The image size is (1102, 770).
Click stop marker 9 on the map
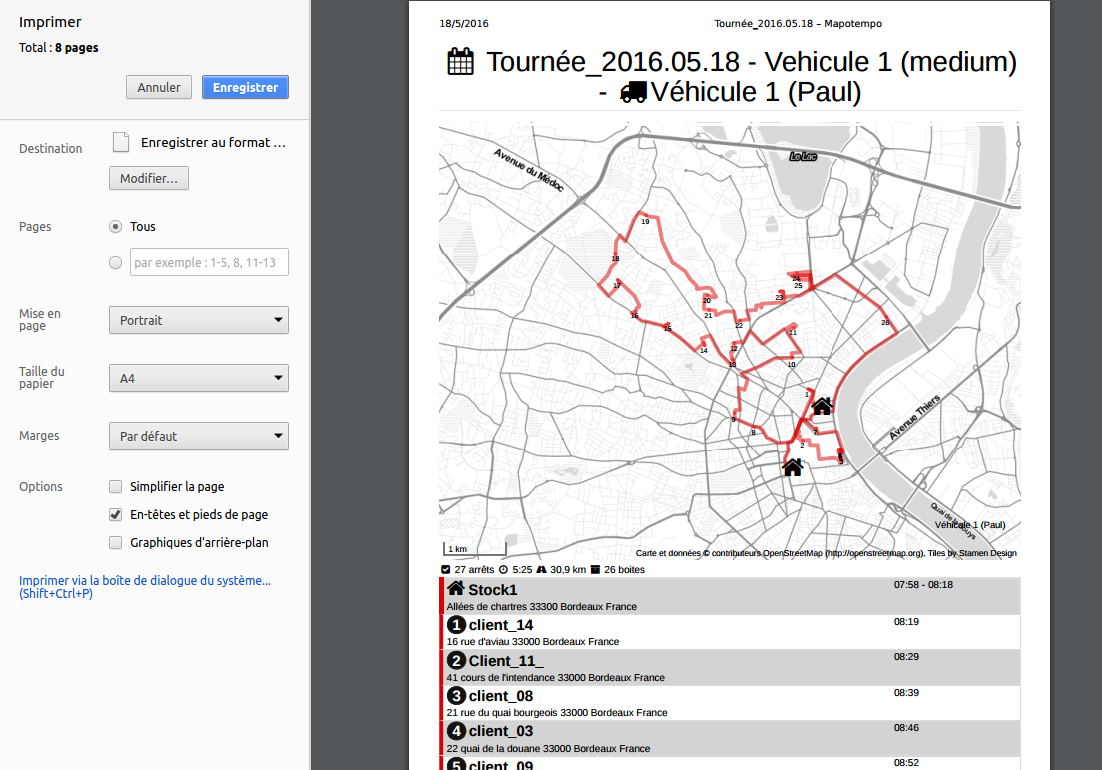pos(733,419)
